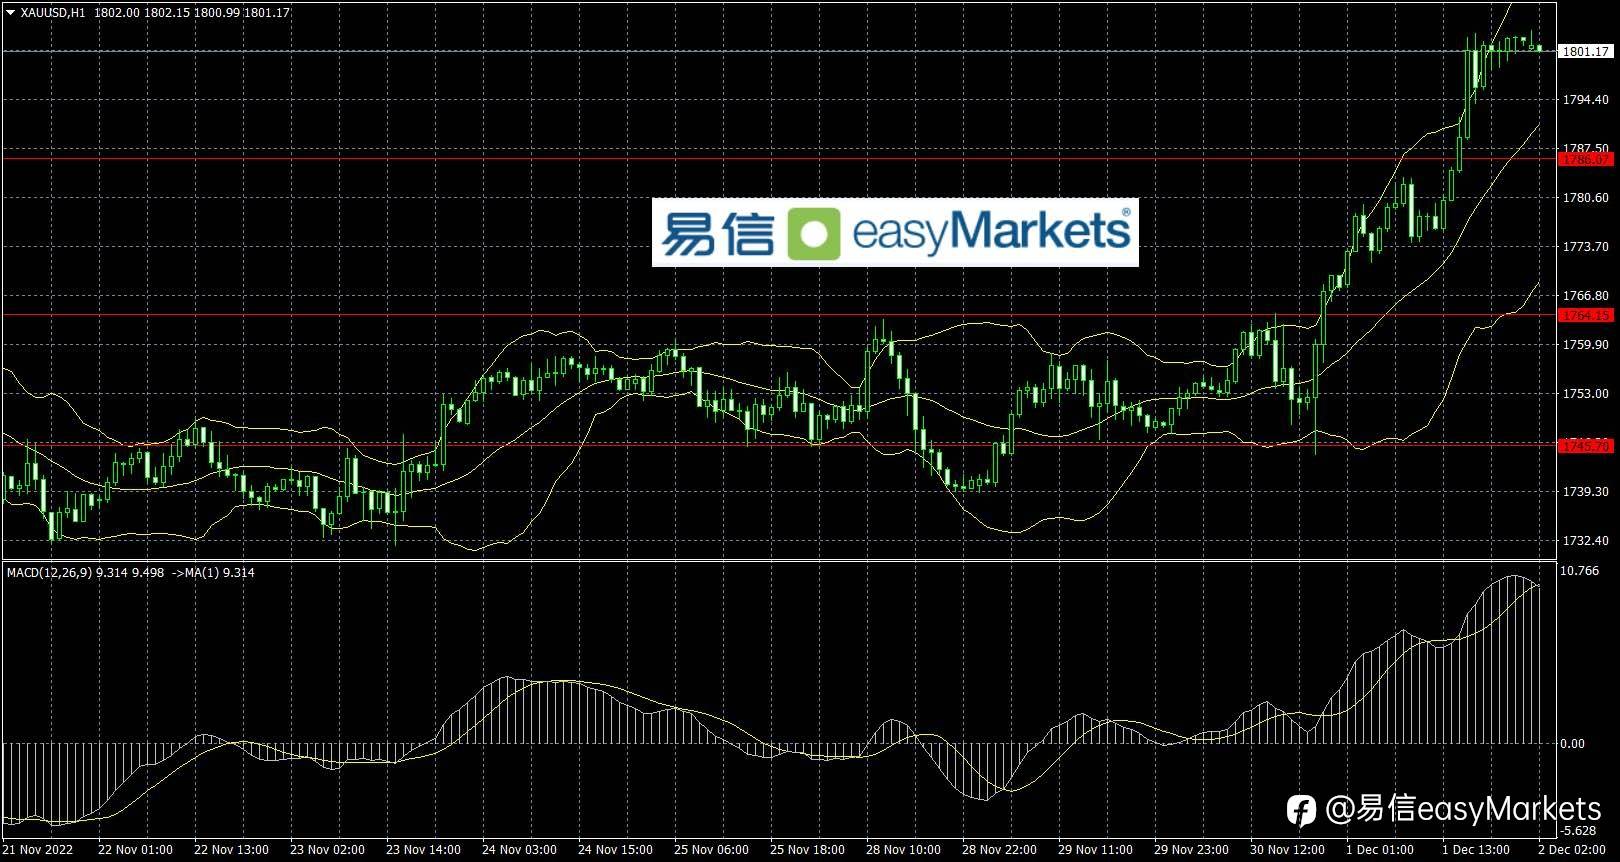This screenshot has height=862, width=1620.
Task: Click the 22 Nov 01:00 time label
Action: [x=135, y=850]
